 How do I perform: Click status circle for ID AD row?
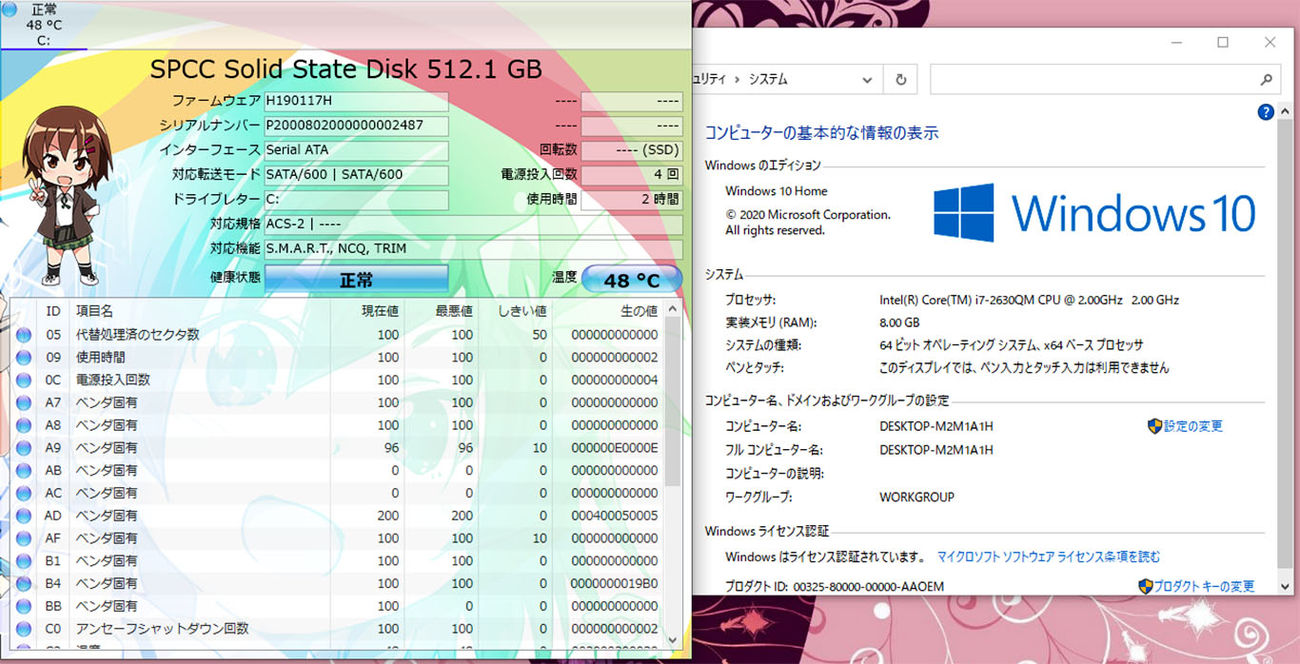[24, 516]
